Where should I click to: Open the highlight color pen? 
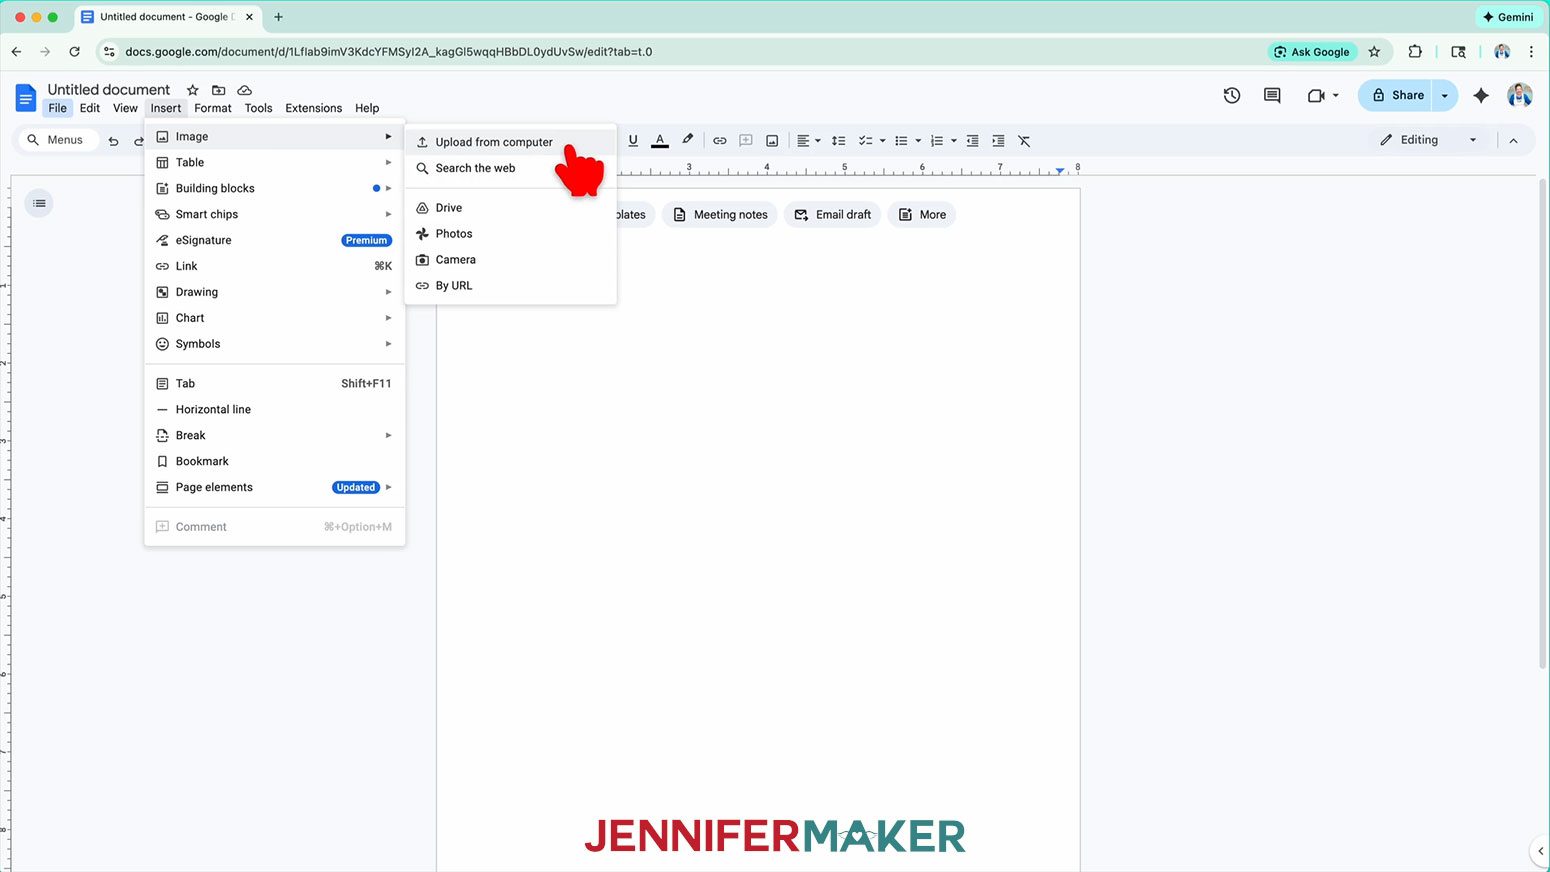(687, 141)
